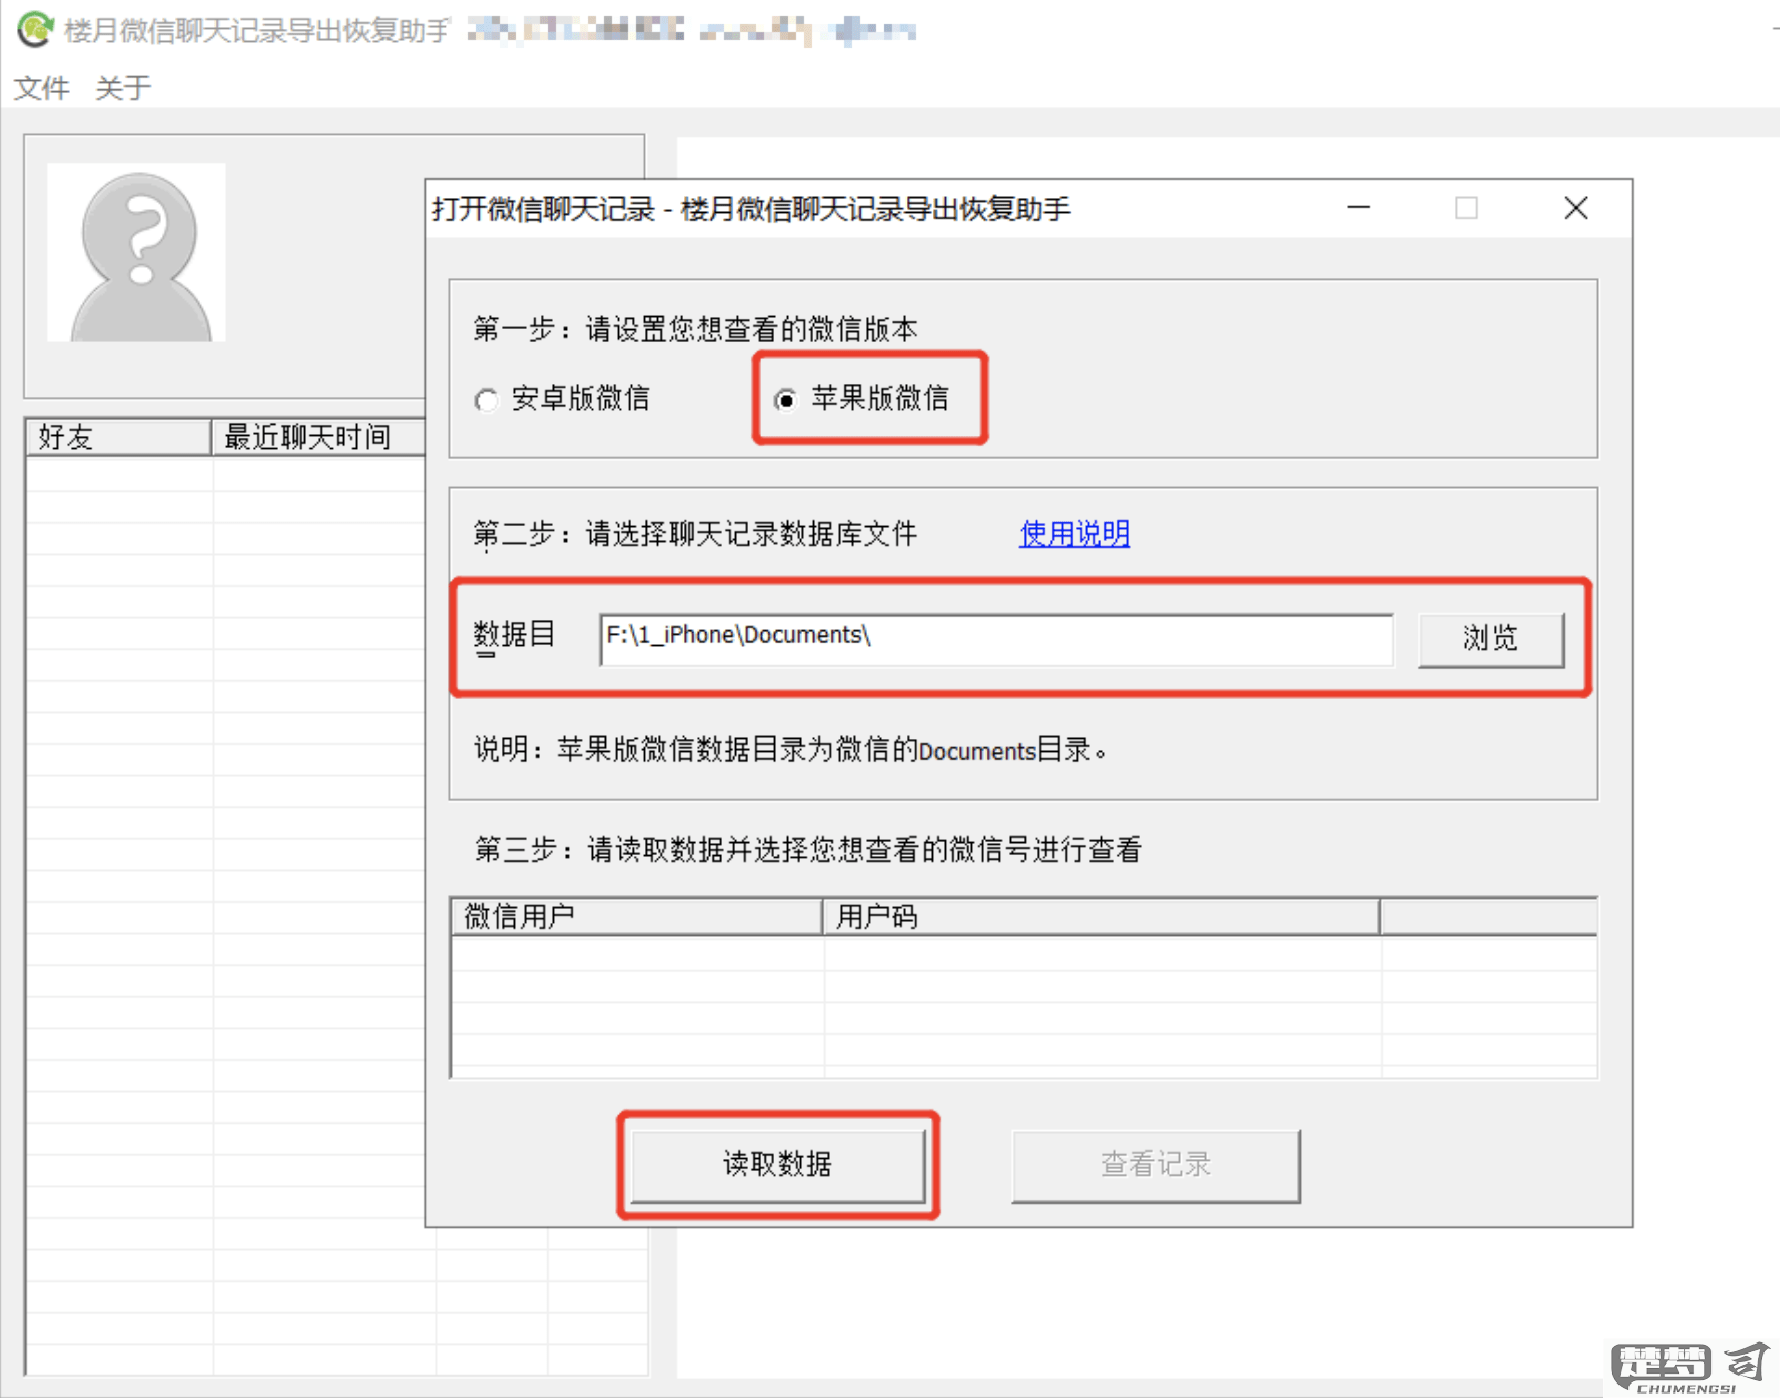1780x1398 pixels.
Task: Click the 第一步 instruction text
Action: click(x=695, y=329)
